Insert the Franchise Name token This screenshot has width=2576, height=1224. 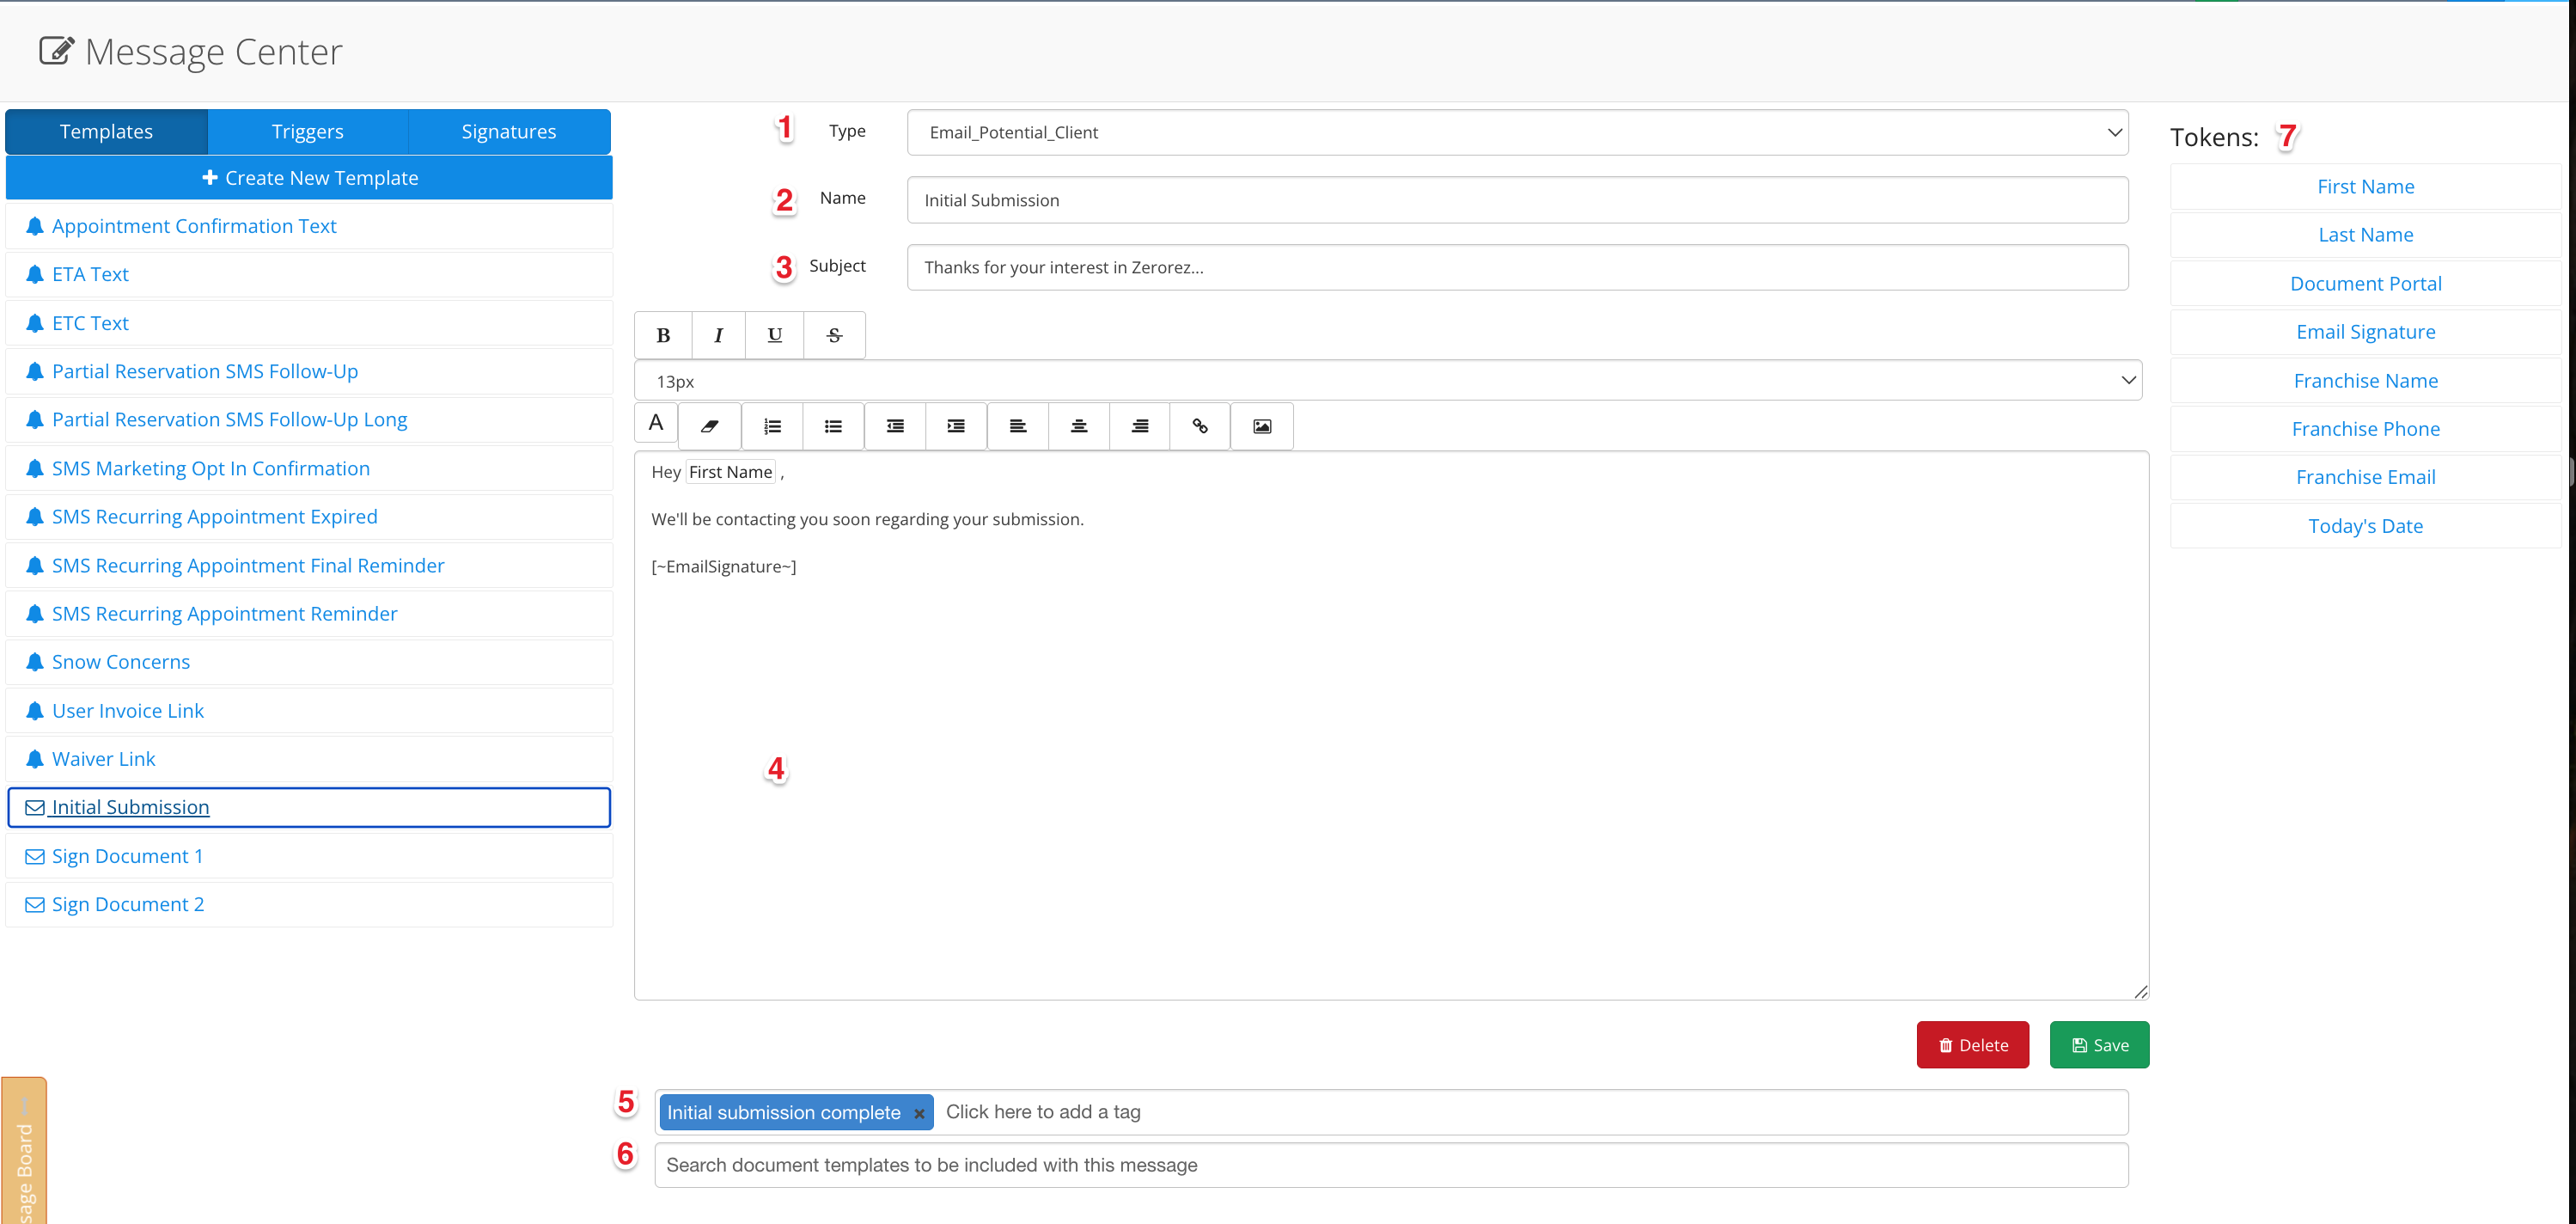coord(2365,380)
